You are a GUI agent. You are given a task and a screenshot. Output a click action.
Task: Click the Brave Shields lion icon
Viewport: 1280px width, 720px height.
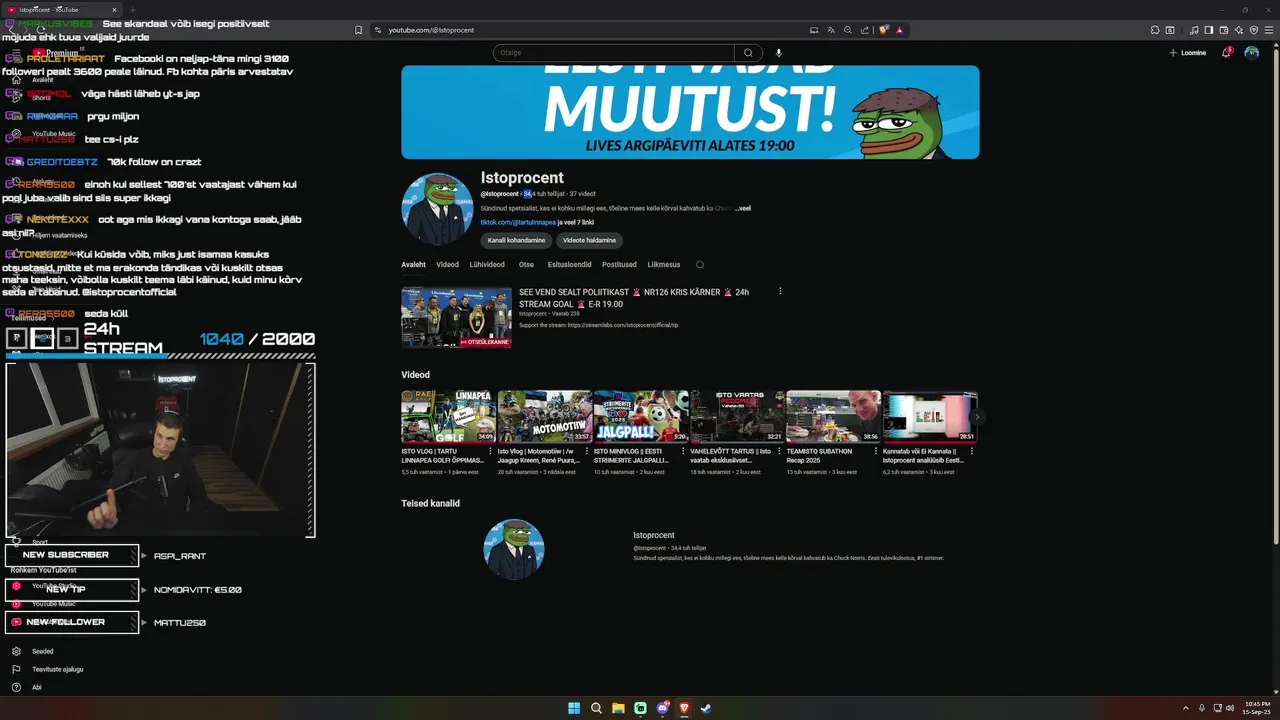pos(884,30)
